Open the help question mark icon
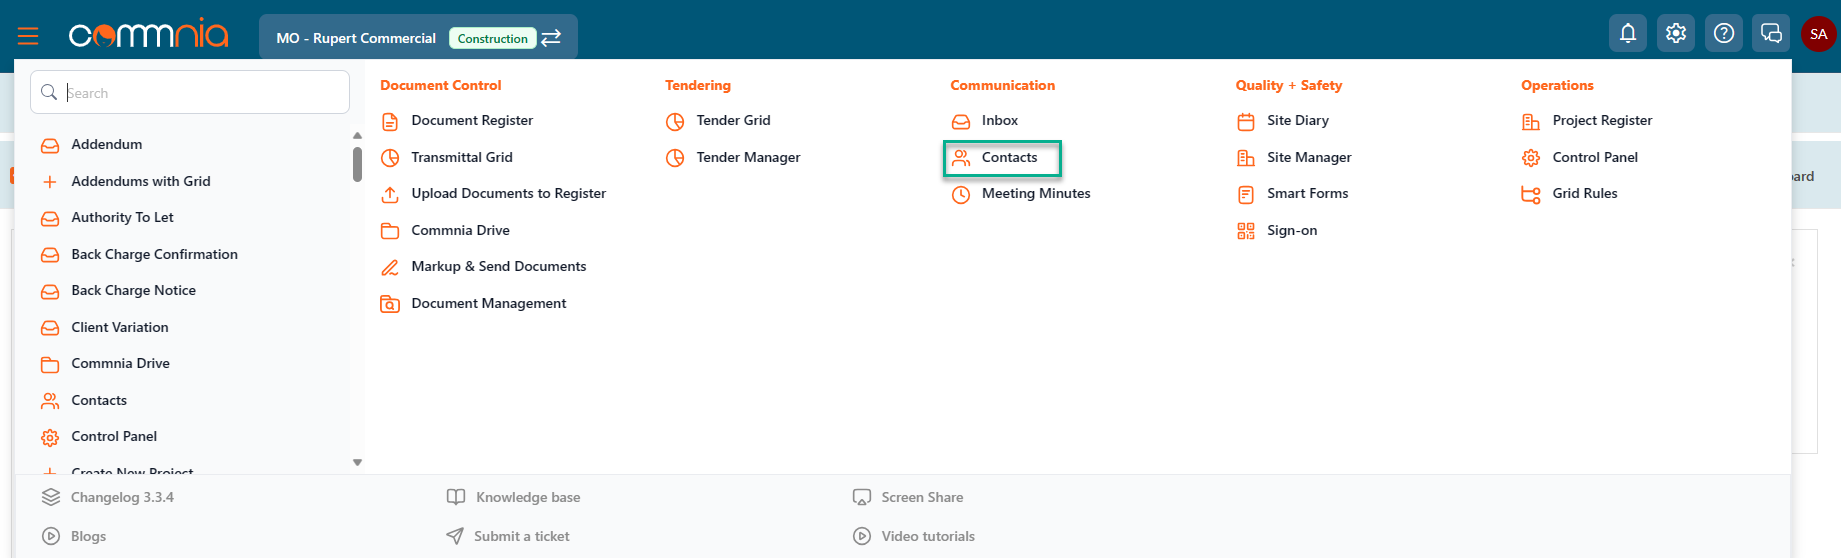This screenshot has width=1841, height=558. point(1724,33)
